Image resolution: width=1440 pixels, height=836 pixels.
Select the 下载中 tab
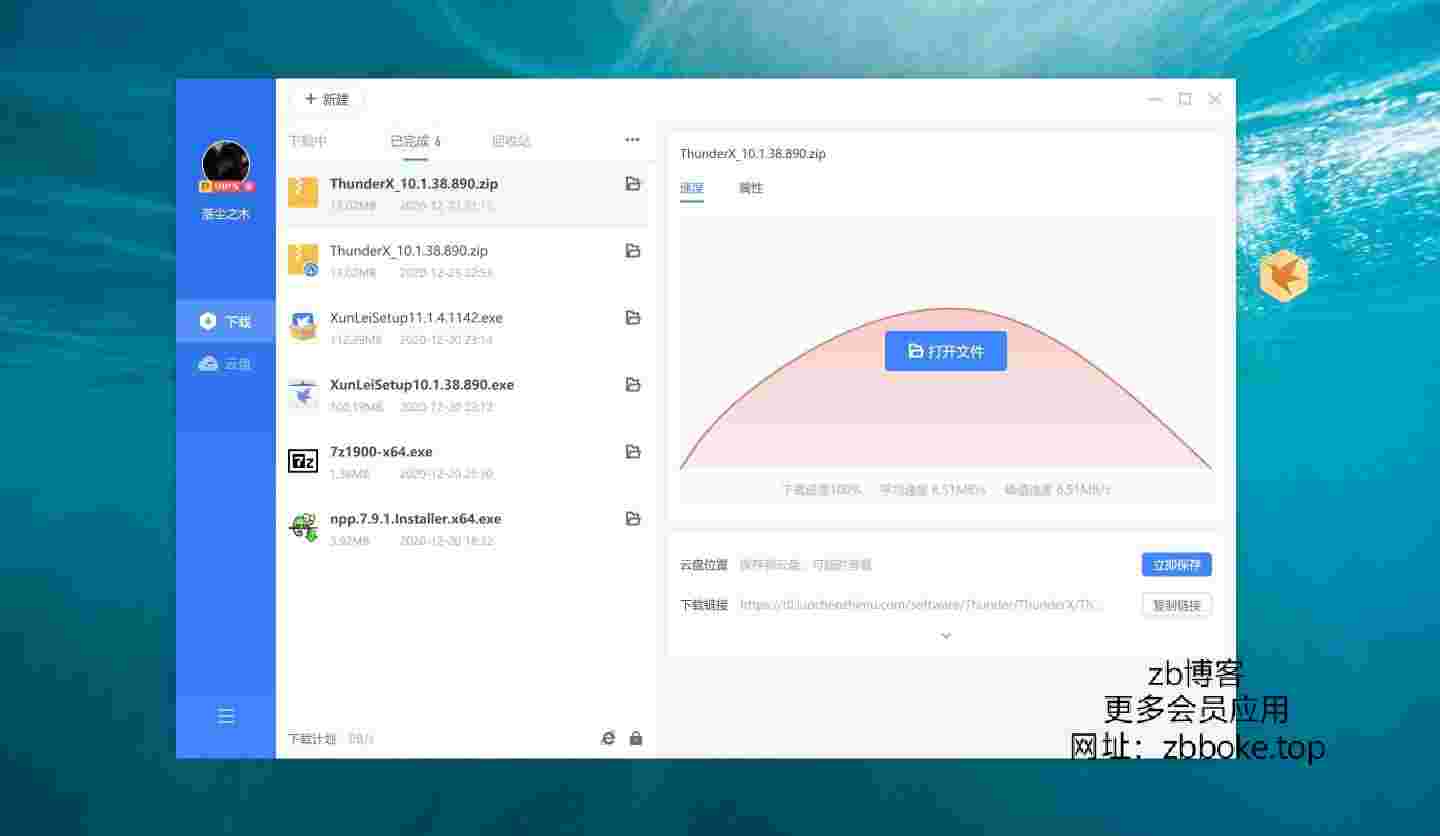pyautogui.click(x=308, y=141)
